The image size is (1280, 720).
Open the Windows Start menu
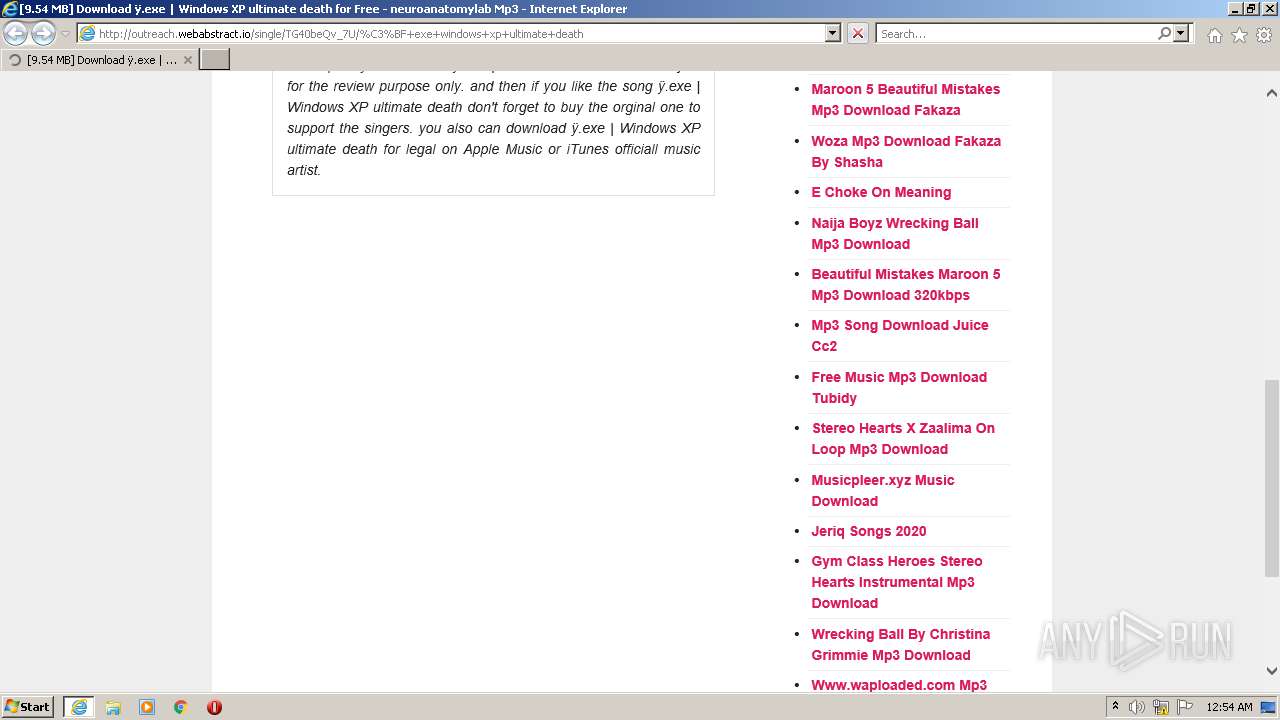28,707
